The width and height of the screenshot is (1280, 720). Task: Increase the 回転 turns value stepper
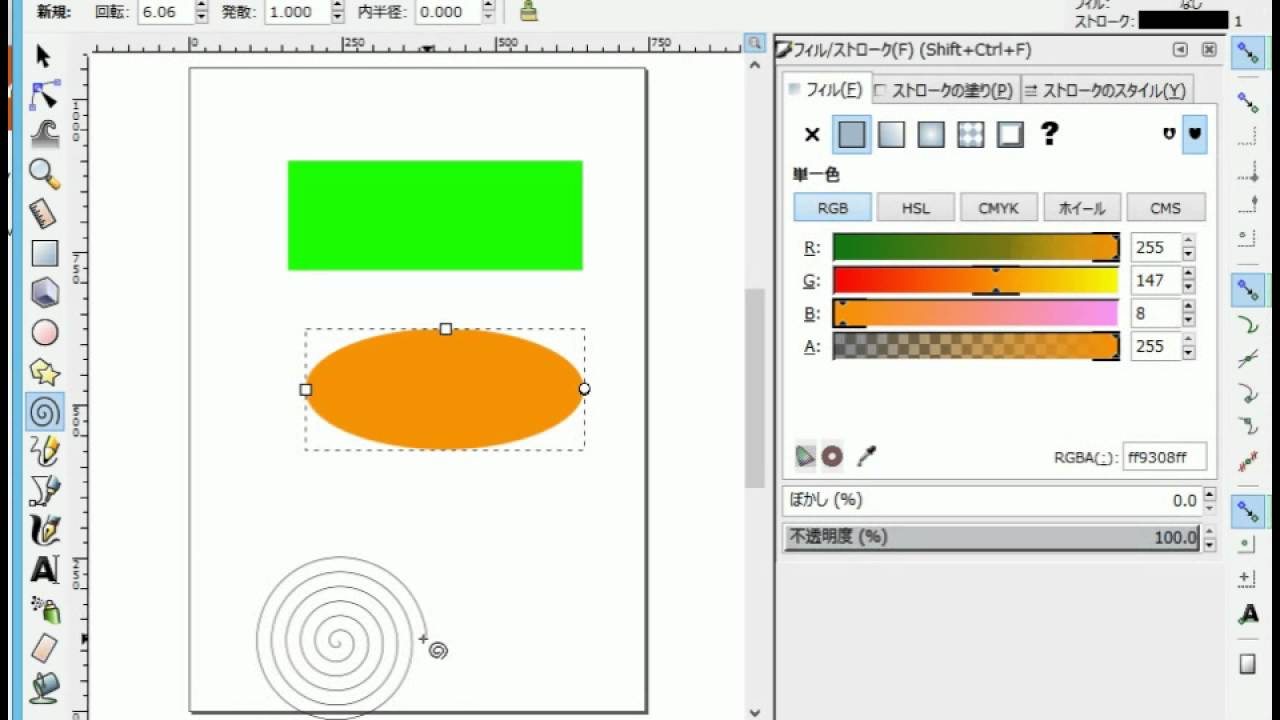[x=201, y=6]
